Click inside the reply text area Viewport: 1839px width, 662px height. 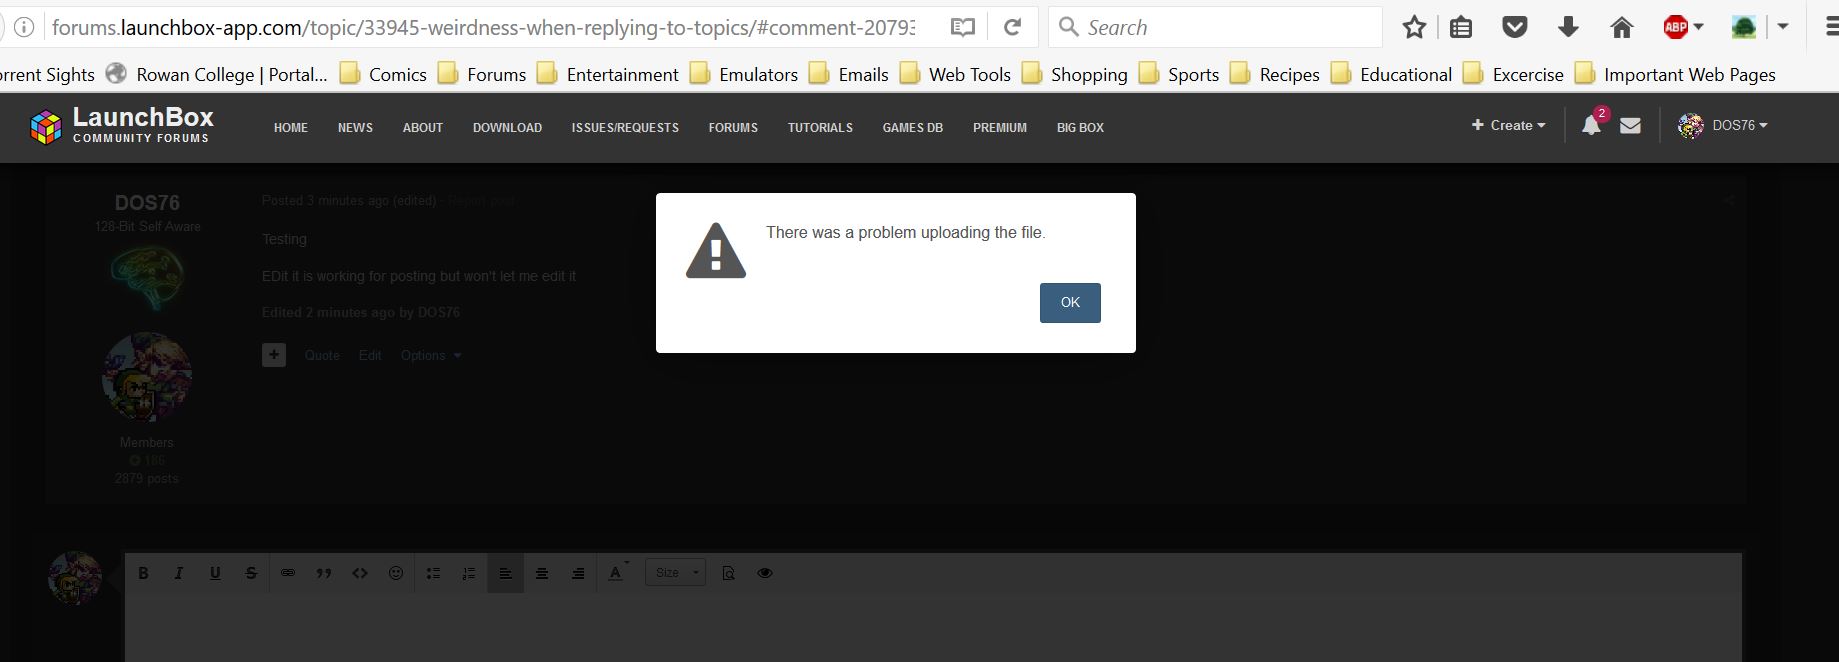tap(933, 628)
